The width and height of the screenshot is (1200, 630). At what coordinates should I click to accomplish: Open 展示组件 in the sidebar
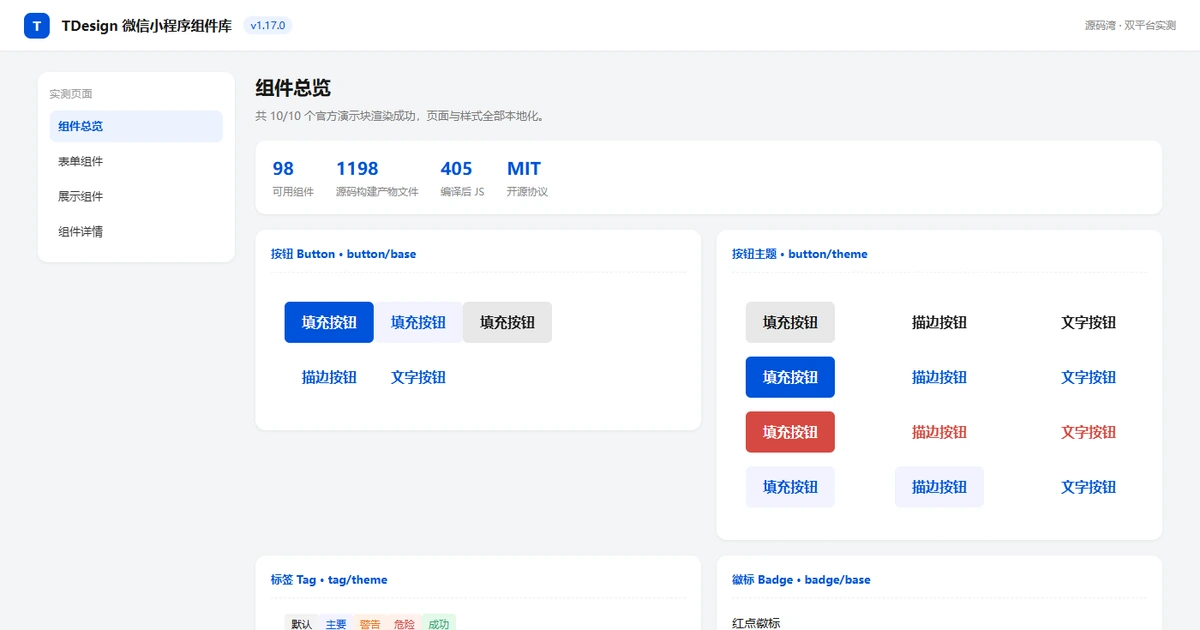(x=136, y=196)
